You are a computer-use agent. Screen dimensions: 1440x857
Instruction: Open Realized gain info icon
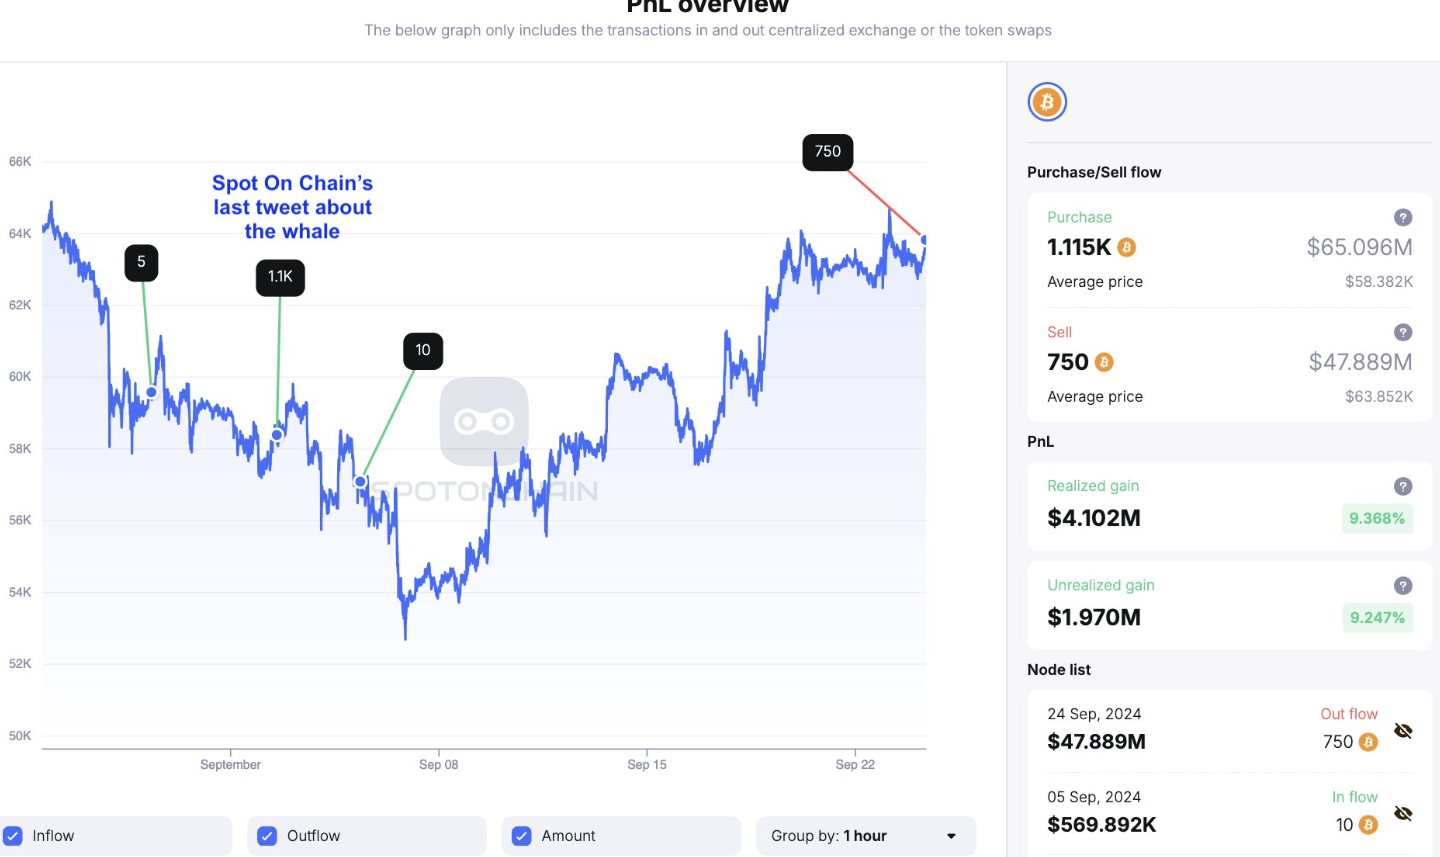click(x=1403, y=486)
